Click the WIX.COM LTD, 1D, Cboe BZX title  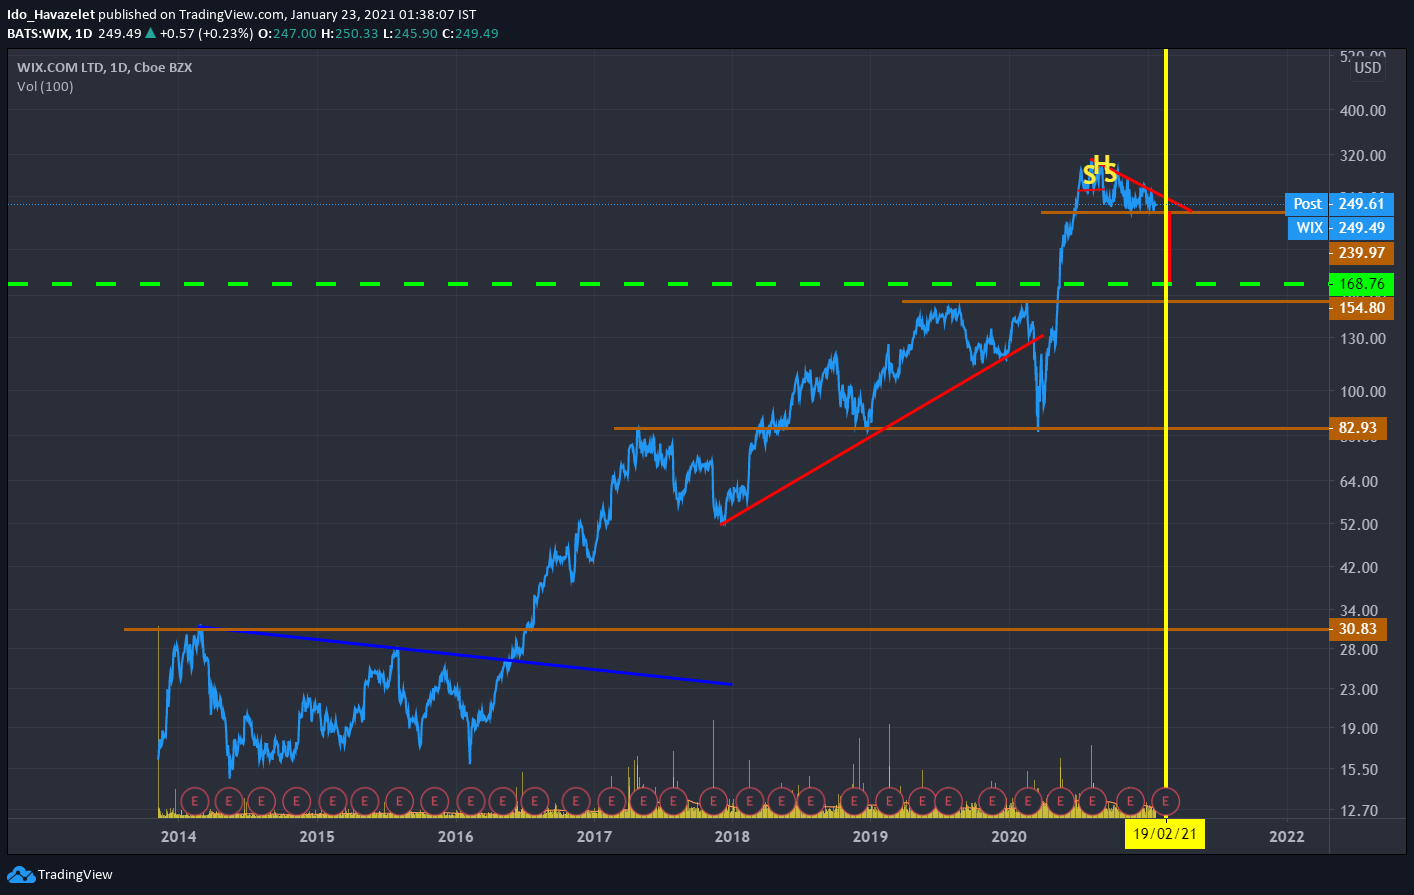pyautogui.click(x=105, y=67)
